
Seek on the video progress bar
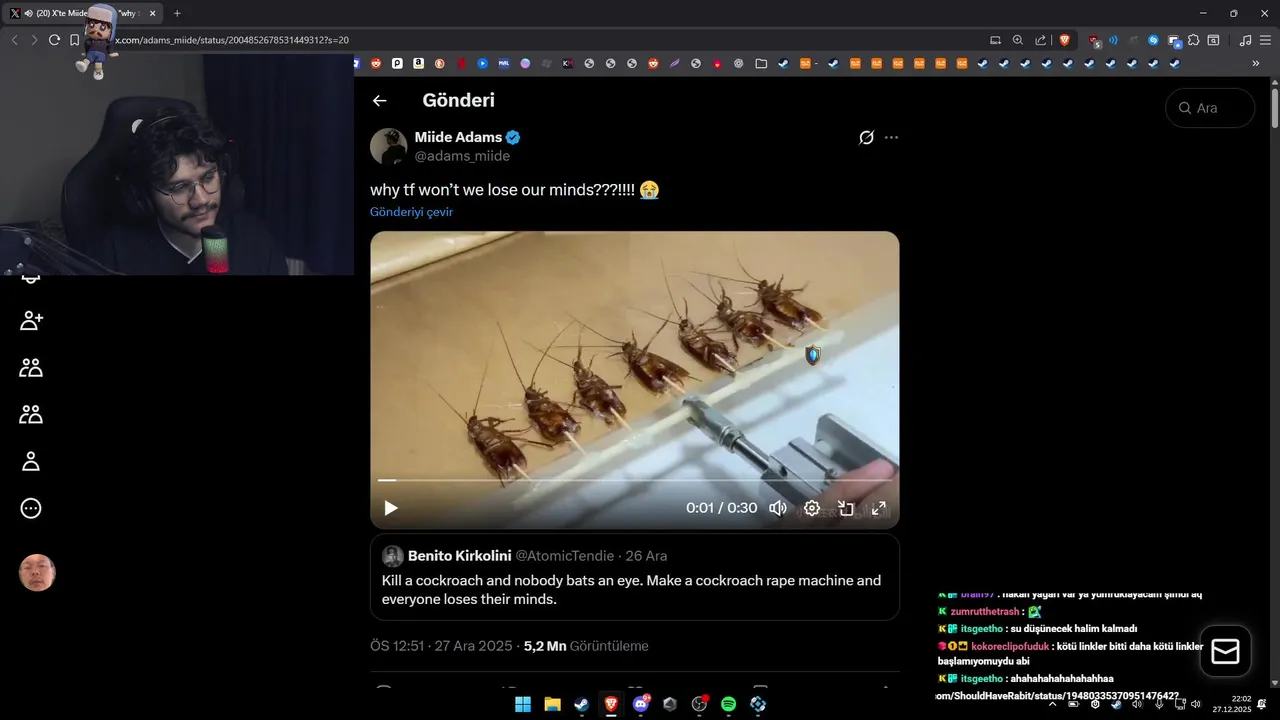pos(634,481)
